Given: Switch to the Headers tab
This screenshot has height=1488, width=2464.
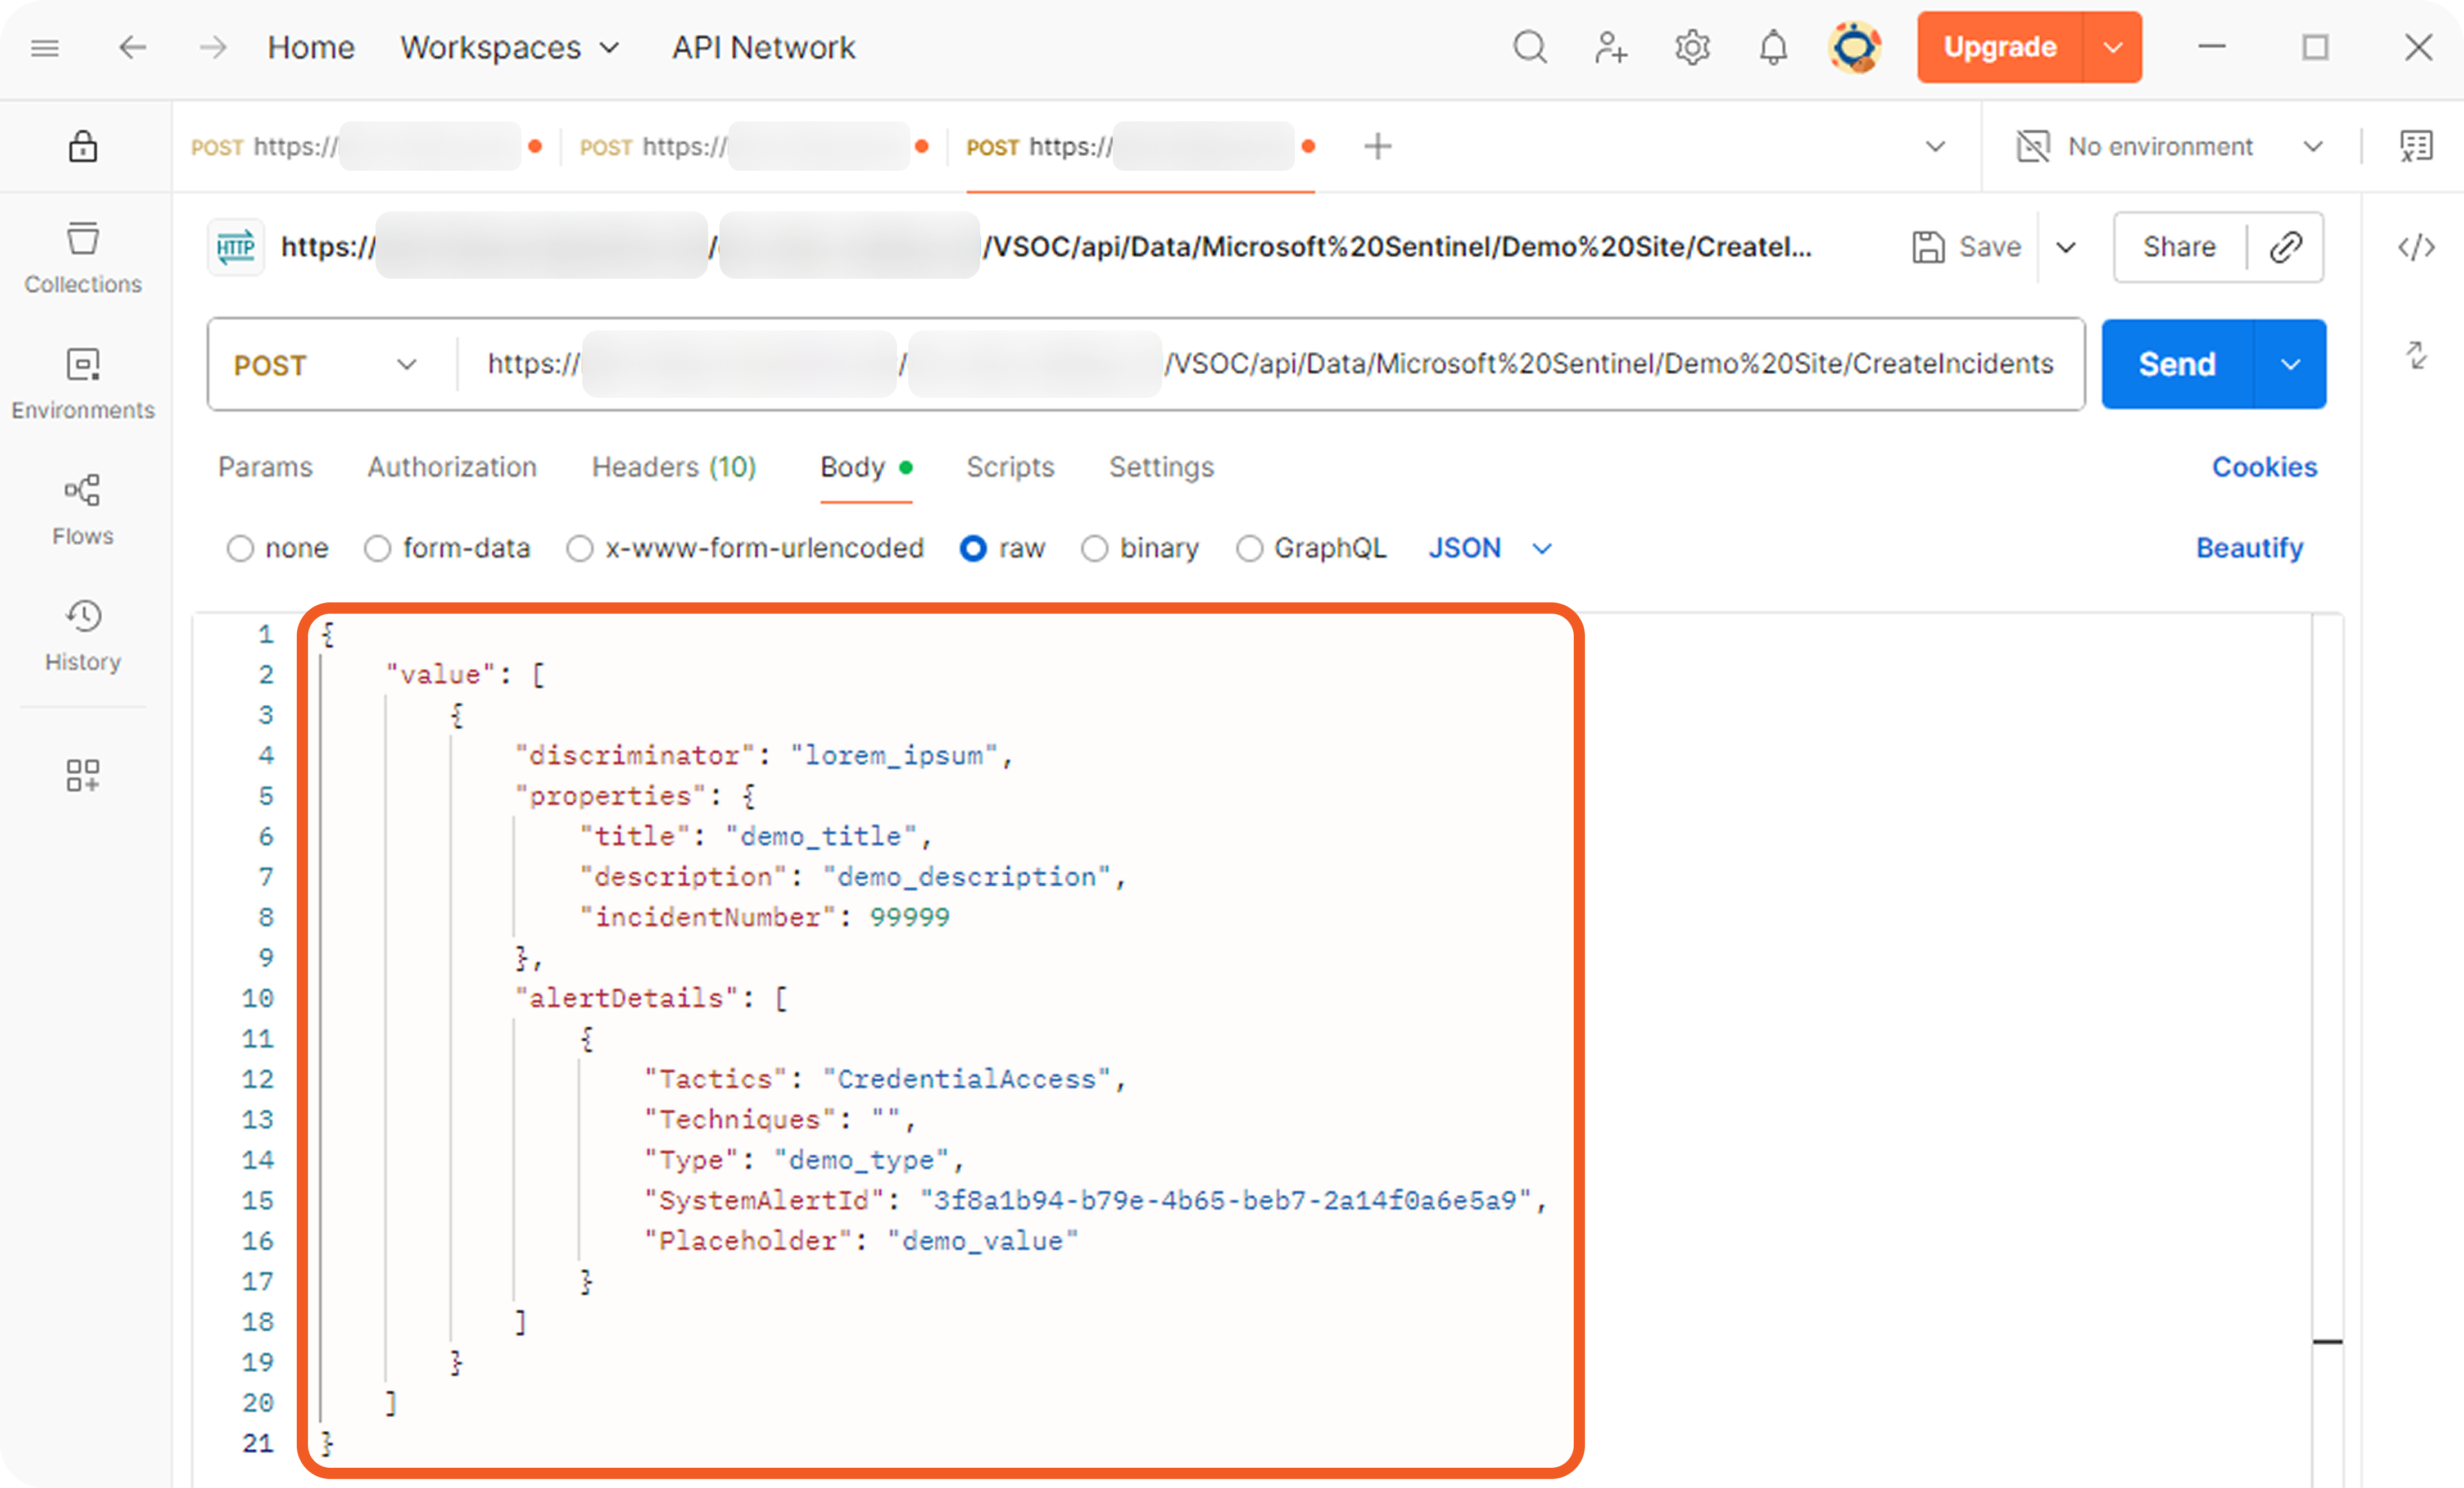Looking at the screenshot, I should coord(673,467).
